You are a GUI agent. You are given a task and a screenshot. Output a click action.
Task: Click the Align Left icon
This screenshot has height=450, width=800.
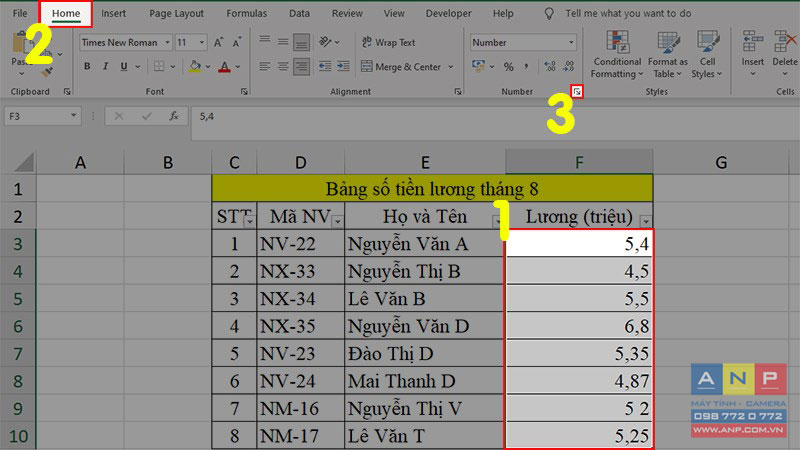click(264, 66)
